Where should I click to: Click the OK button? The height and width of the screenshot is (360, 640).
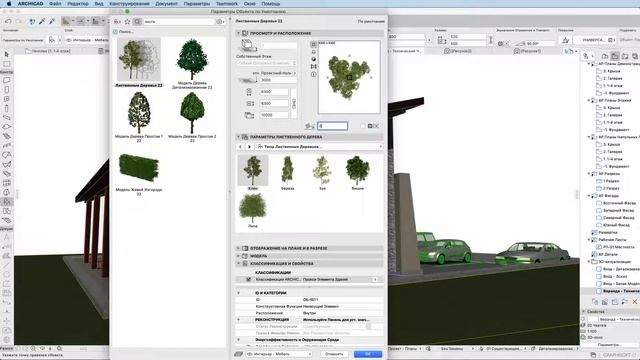click(x=368, y=354)
